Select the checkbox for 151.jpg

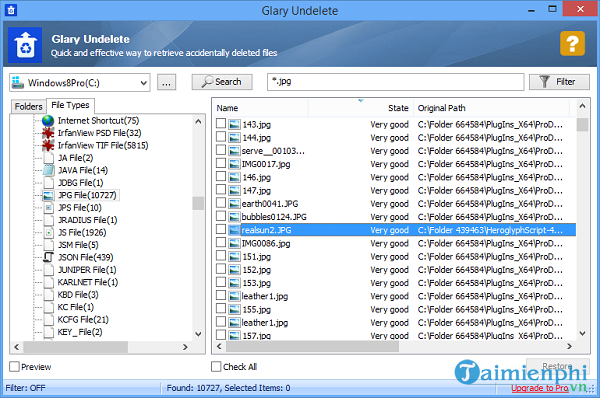pyautogui.click(x=221, y=255)
